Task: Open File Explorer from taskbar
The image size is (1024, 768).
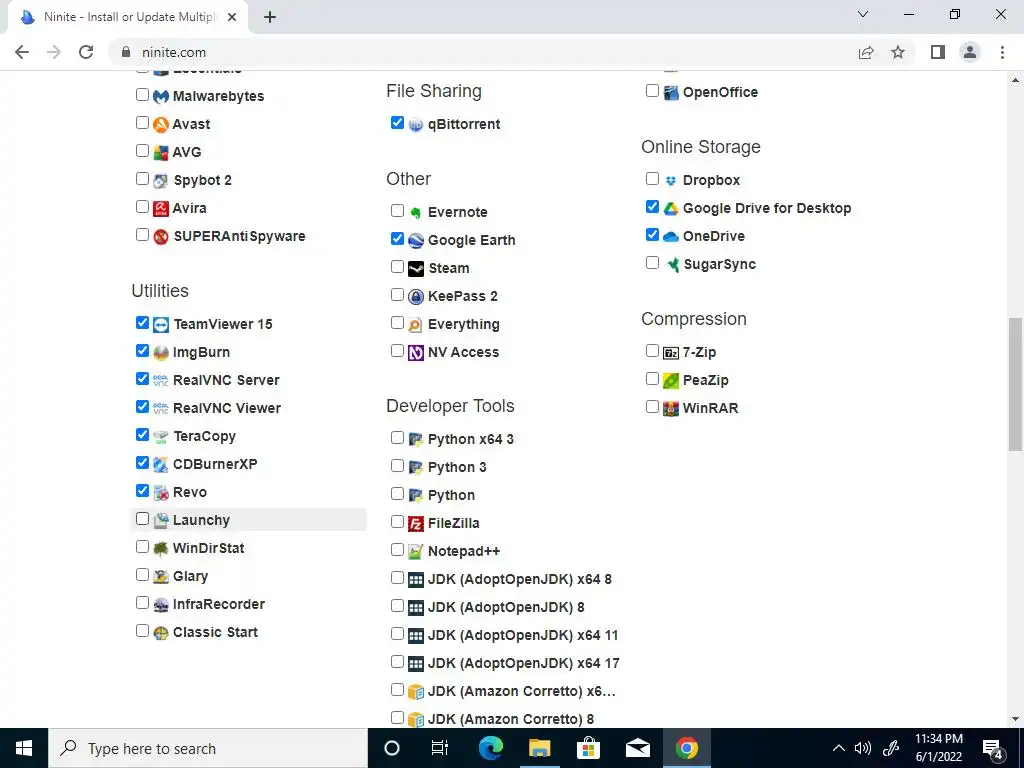Action: [539, 748]
